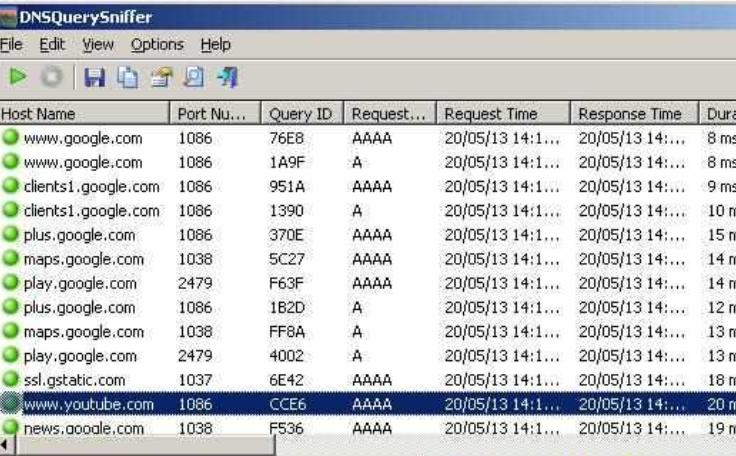The width and height of the screenshot is (736, 456).
Task: Click Query ID cell CCE6
Action: [x=287, y=404]
